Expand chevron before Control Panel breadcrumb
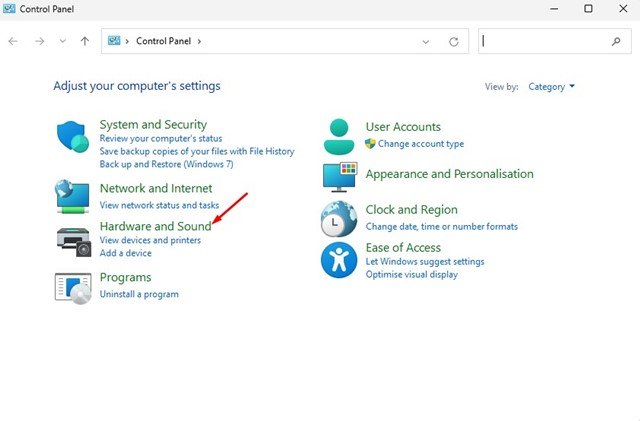Screen dimensions: 640x421 (x=127, y=41)
